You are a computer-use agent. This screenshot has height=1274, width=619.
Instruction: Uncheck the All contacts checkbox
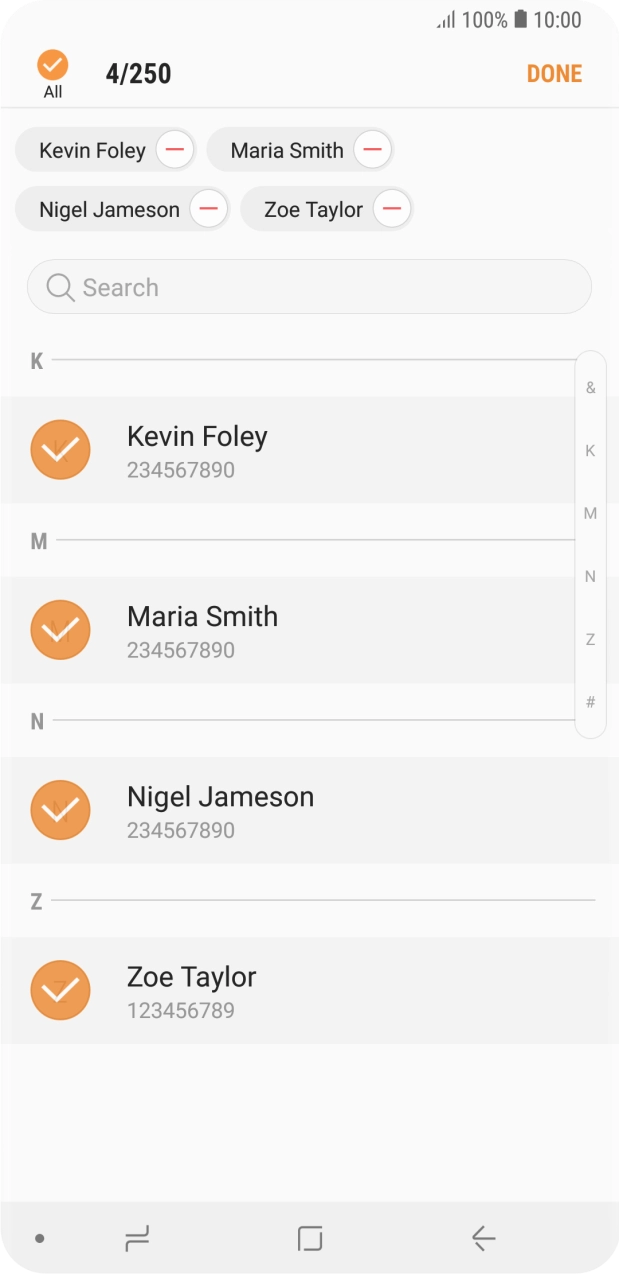[x=52, y=66]
